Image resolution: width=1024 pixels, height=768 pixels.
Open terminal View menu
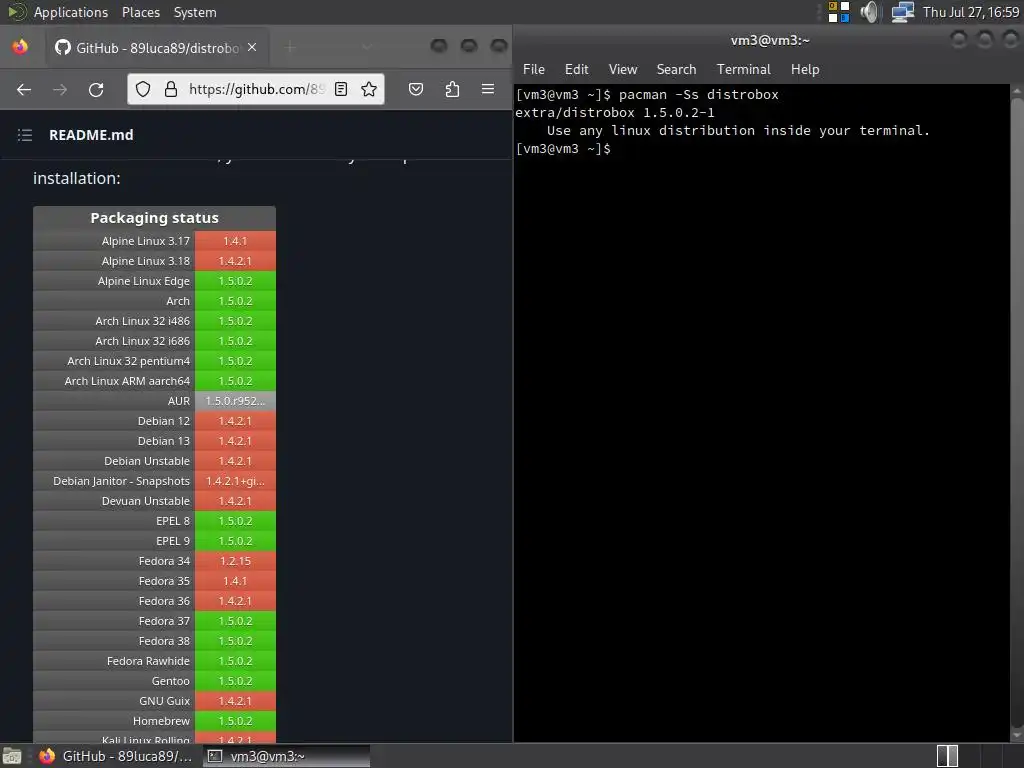(x=622, y=69)
